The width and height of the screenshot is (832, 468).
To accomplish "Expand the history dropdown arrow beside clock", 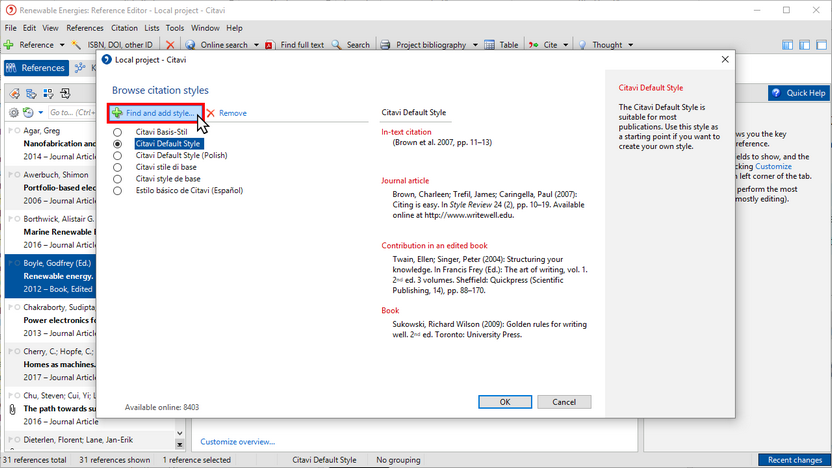I will 40,112.
